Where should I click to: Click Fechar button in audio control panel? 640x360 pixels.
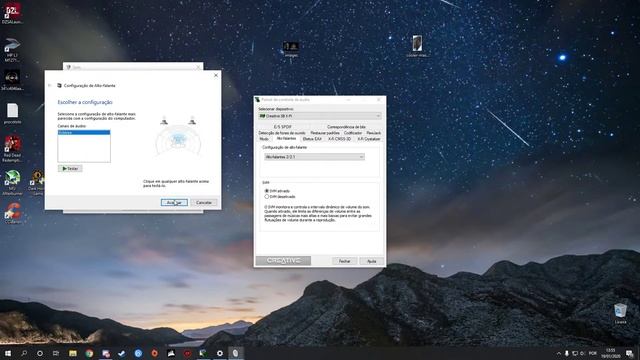(344, 261)
